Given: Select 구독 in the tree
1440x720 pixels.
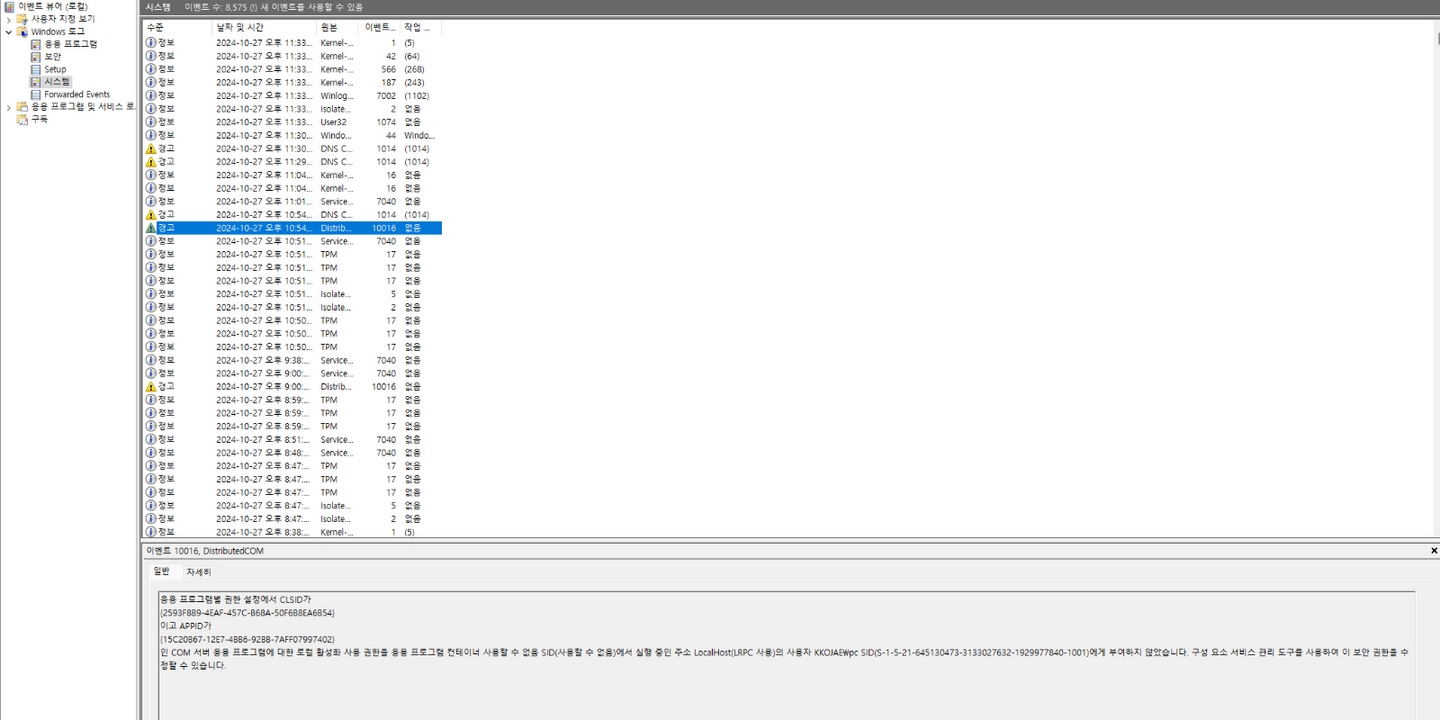Looking at the screenshot, I should [39, 119].
